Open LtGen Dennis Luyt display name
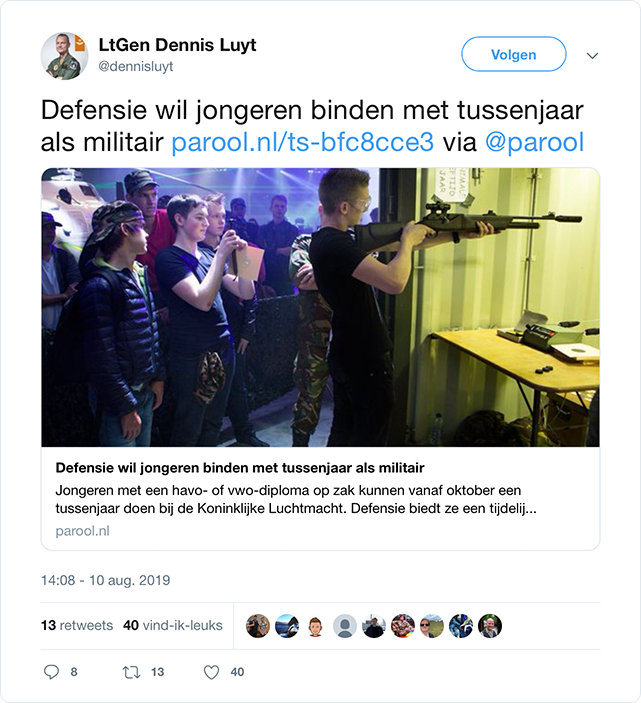The height and width of the screenshot is (703, 641). pyautogui.click(x=177, y=45)
